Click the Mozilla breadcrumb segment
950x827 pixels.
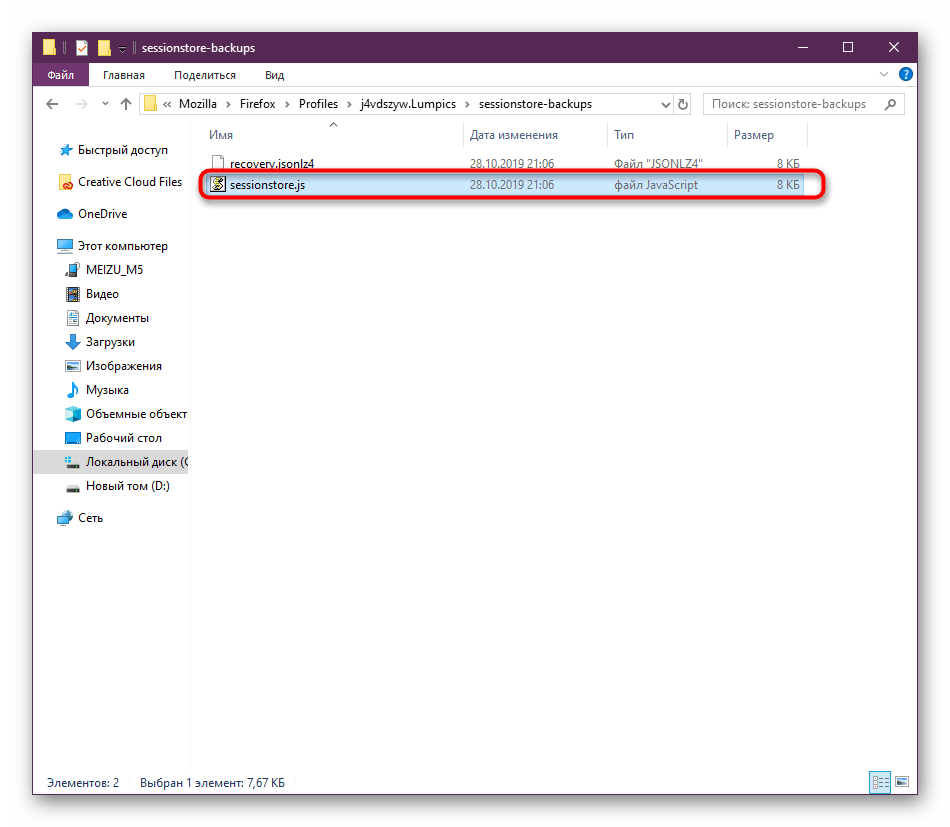pos(198,104)
